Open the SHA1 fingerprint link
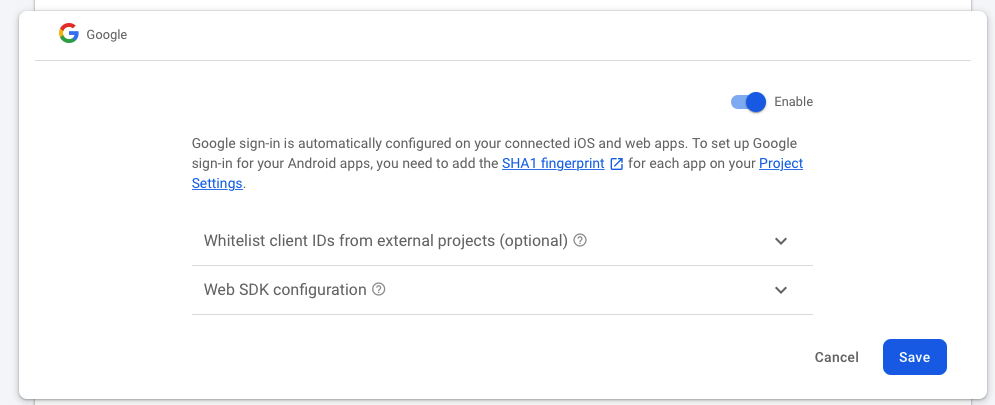The image size is (995, 405). pyautogui.click(x=553, y=164)
